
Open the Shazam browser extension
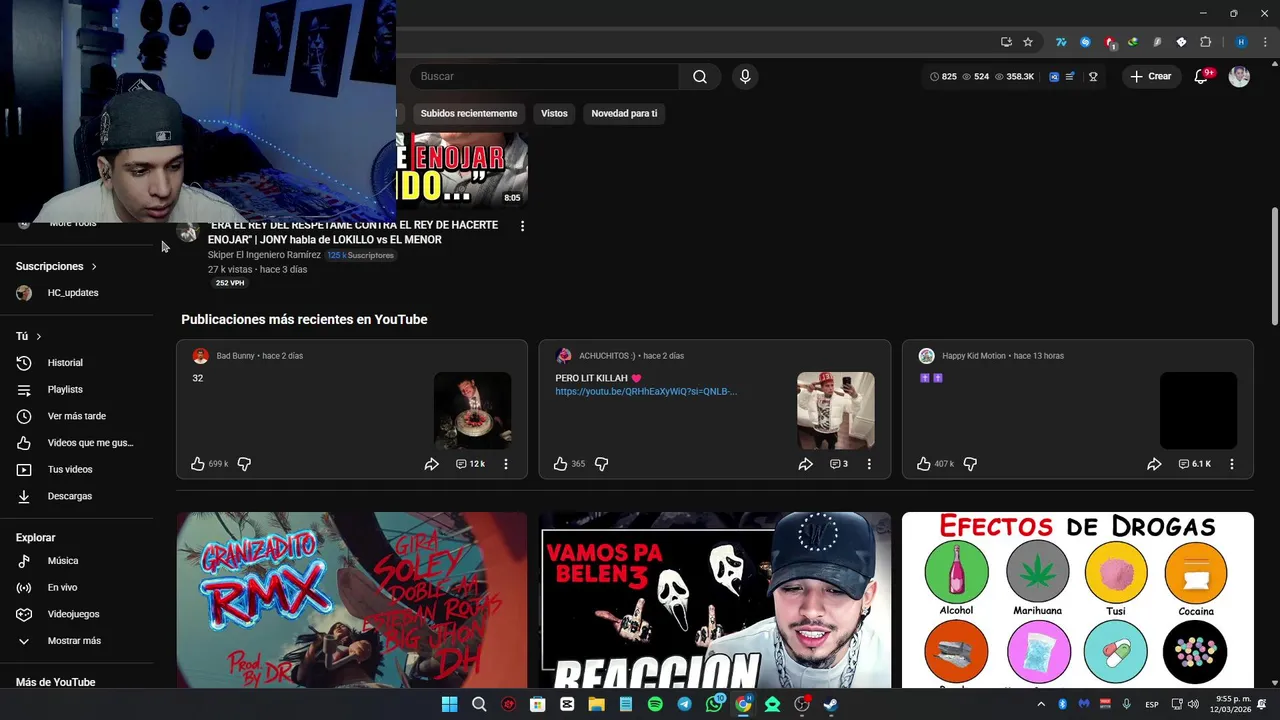(x=1085, y=42)
